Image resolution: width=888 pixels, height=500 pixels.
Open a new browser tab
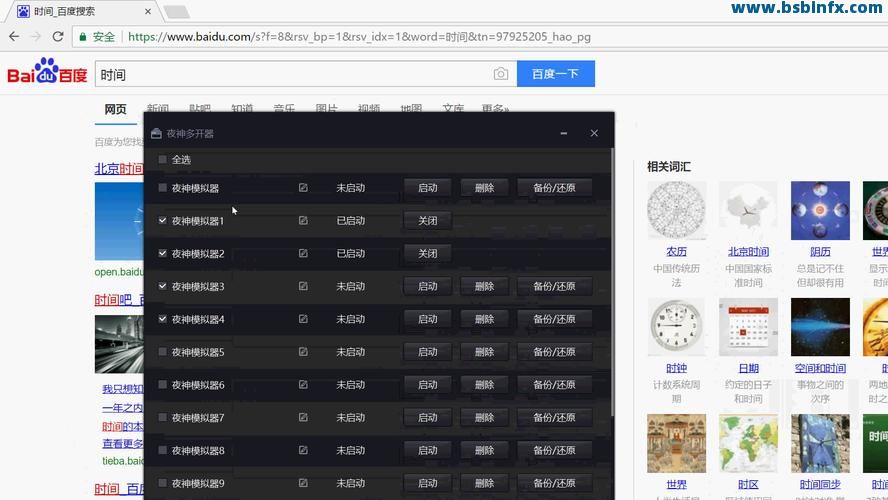click(x=177, y=12)
